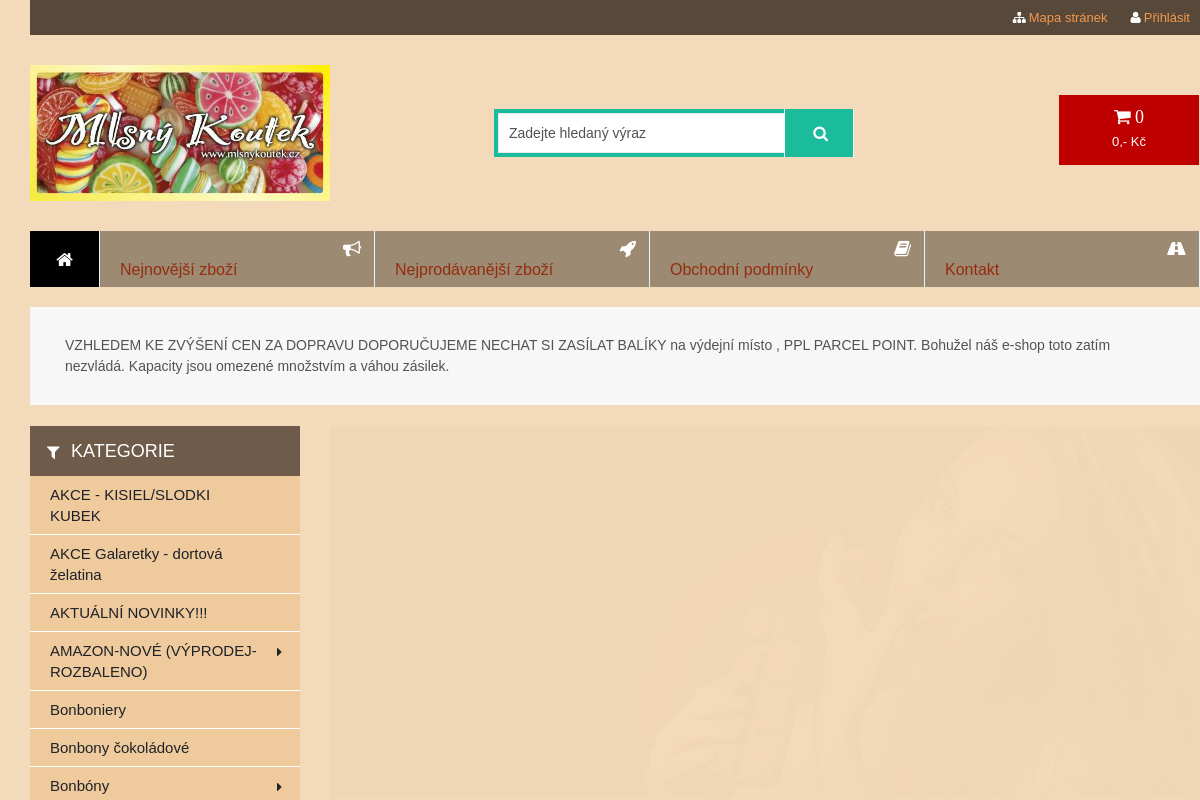Click the Přihlásit login link

tap(1167, 18)
